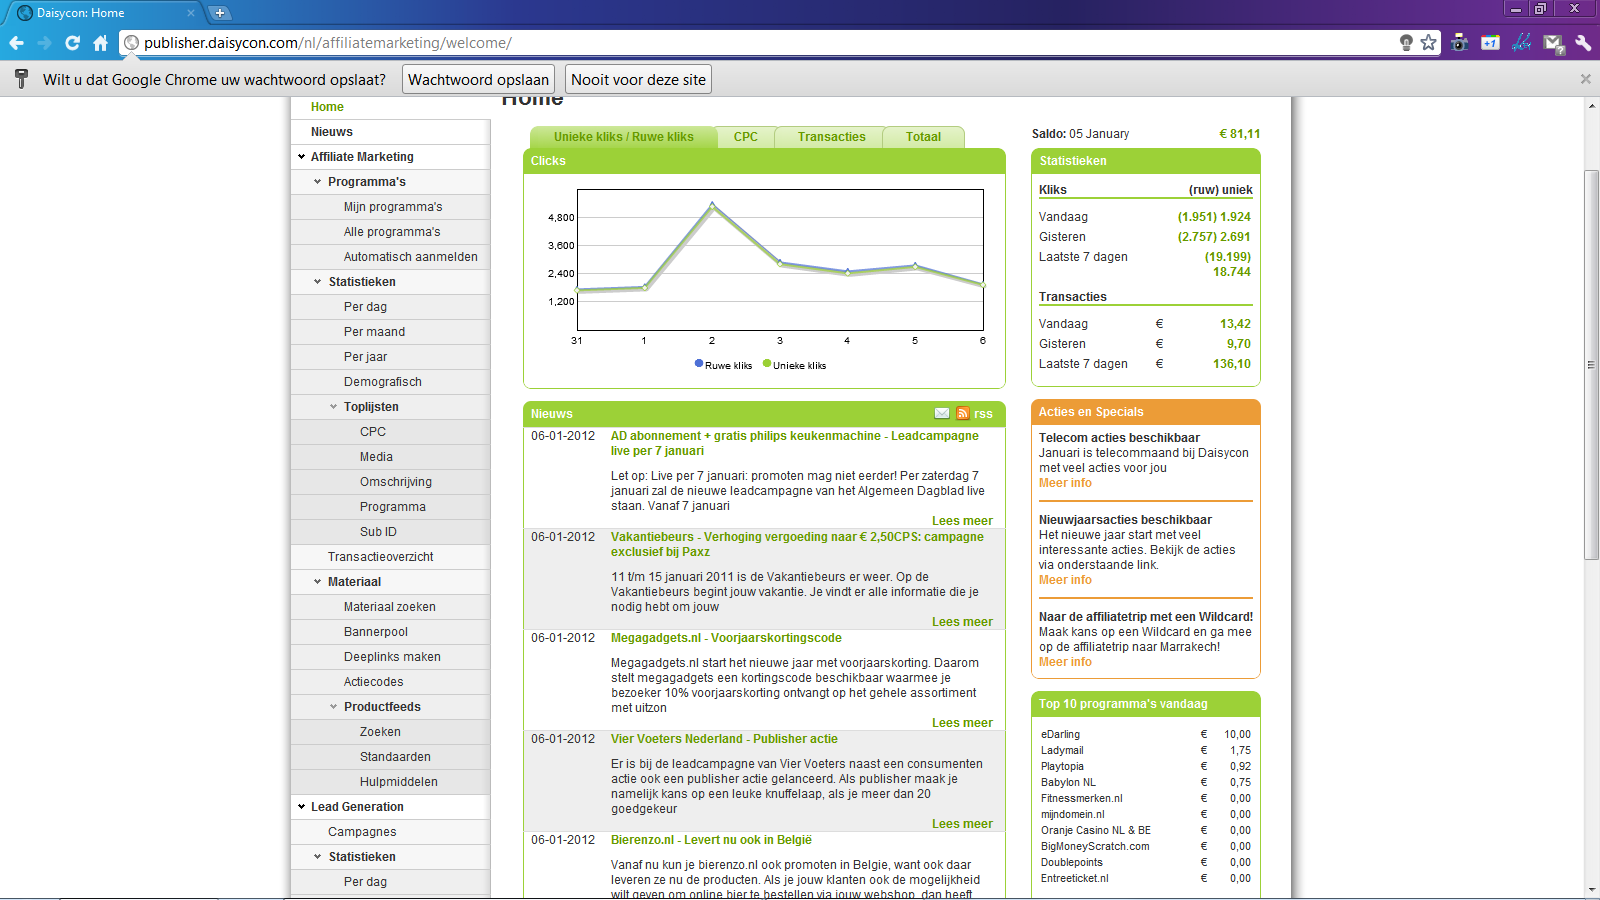The width and height of the screenshot is (1600, 900).
Task: Click the Ruwe kliks blue legend dot
Action: (x=699, y=364)
